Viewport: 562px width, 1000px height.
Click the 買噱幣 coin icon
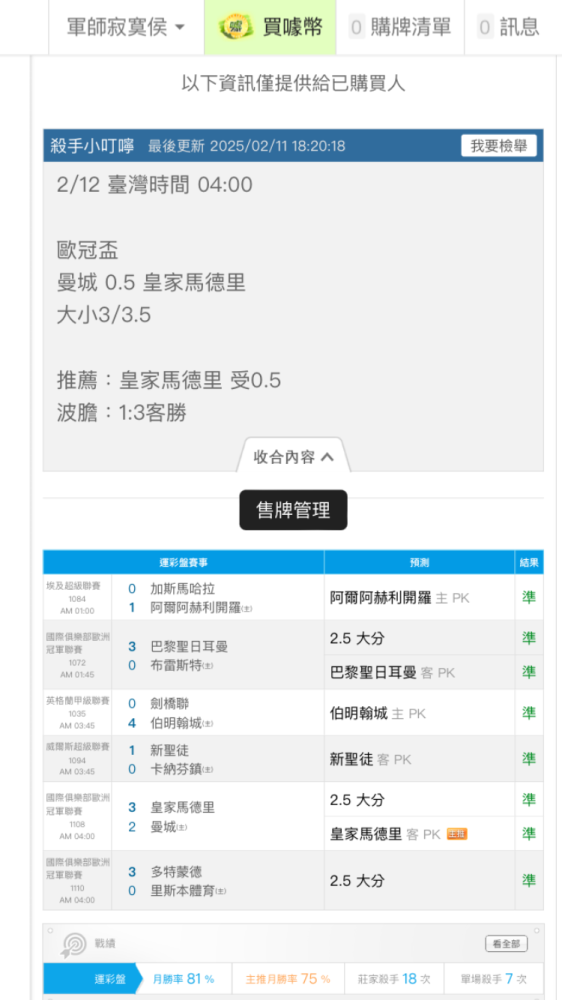[x=235, y=27]
